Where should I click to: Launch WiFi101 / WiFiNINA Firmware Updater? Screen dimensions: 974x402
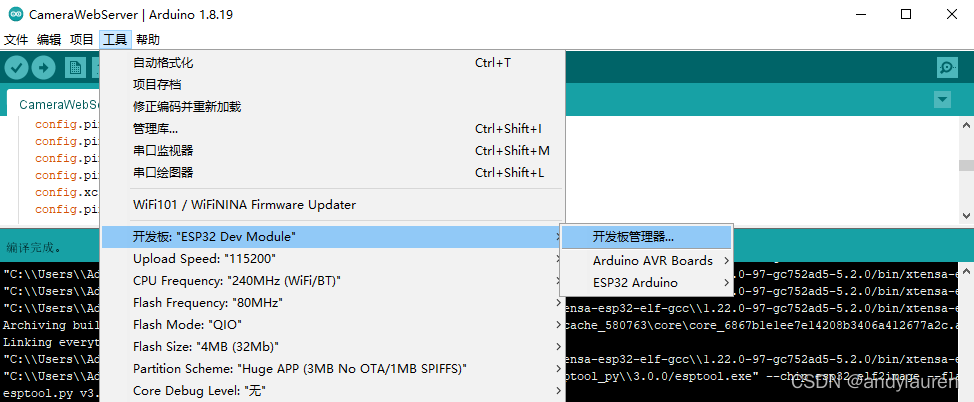click(x=244, y=205)
